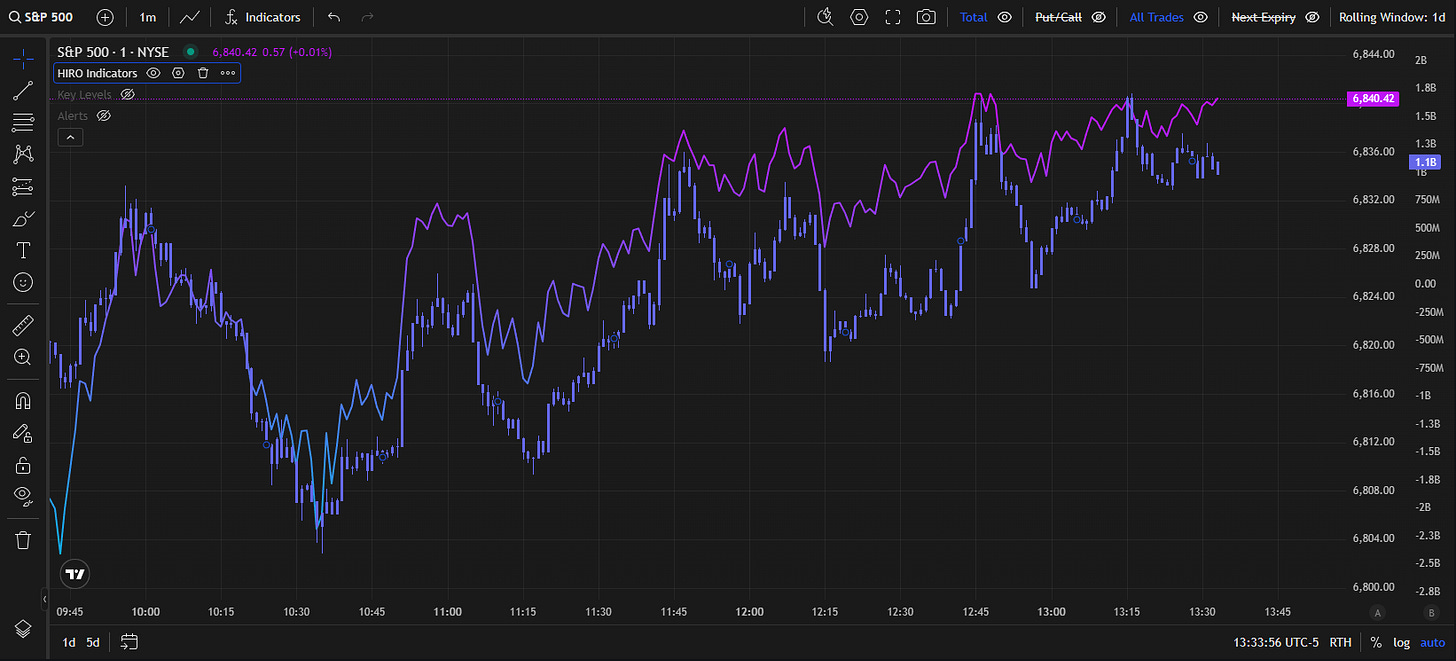
Task: Click the S&P 500 symbol search field
Action: [x=48, y=17]
